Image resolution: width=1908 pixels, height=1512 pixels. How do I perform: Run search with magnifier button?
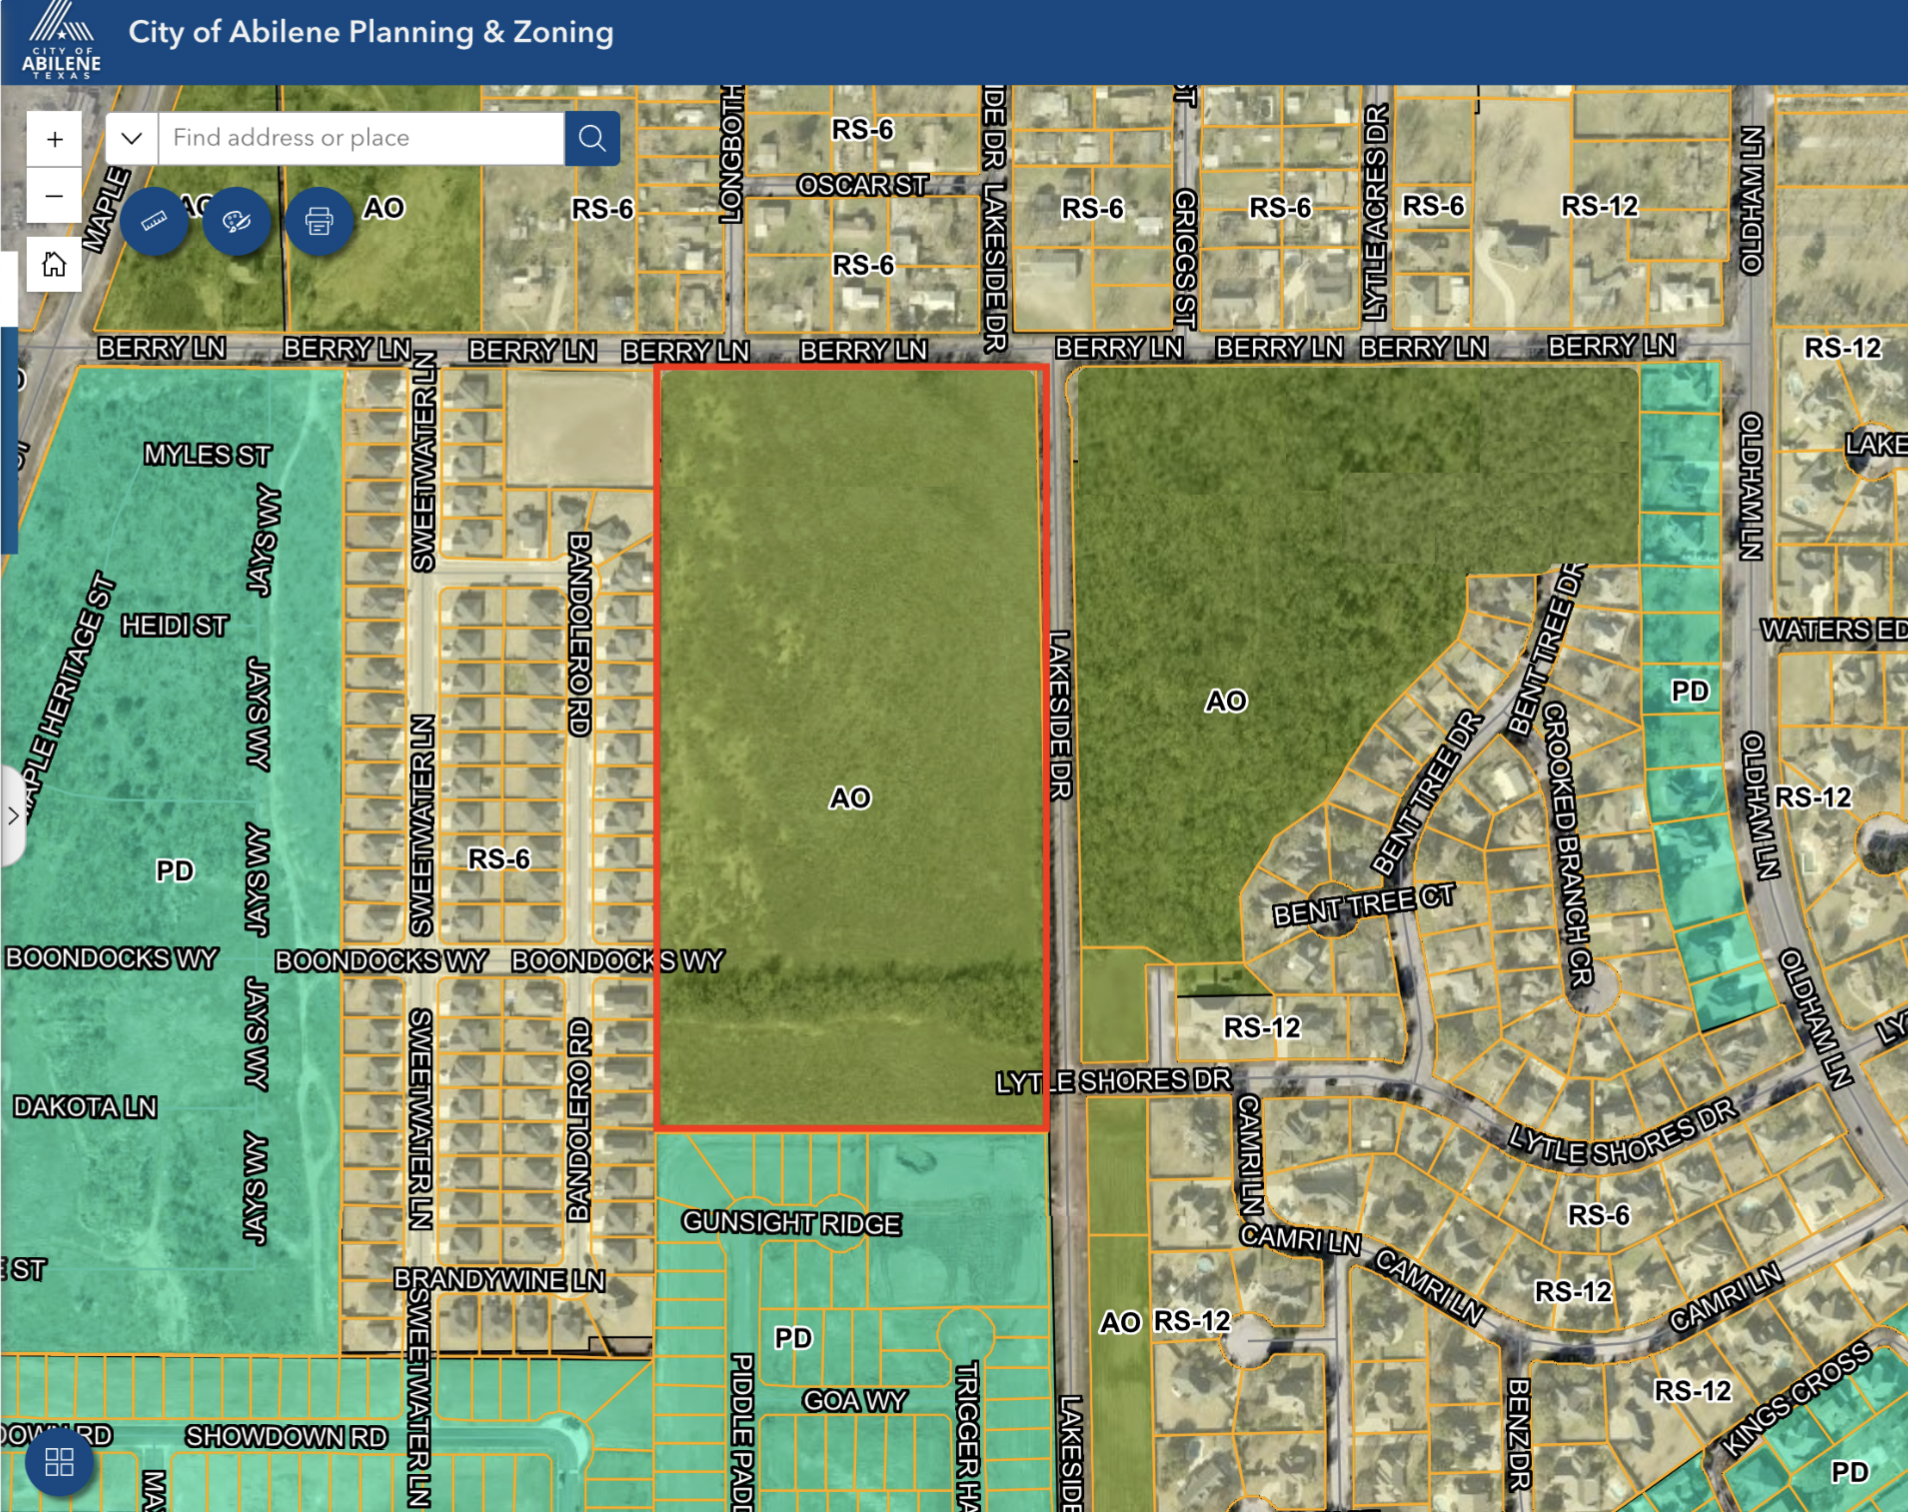tap(592, 138)
